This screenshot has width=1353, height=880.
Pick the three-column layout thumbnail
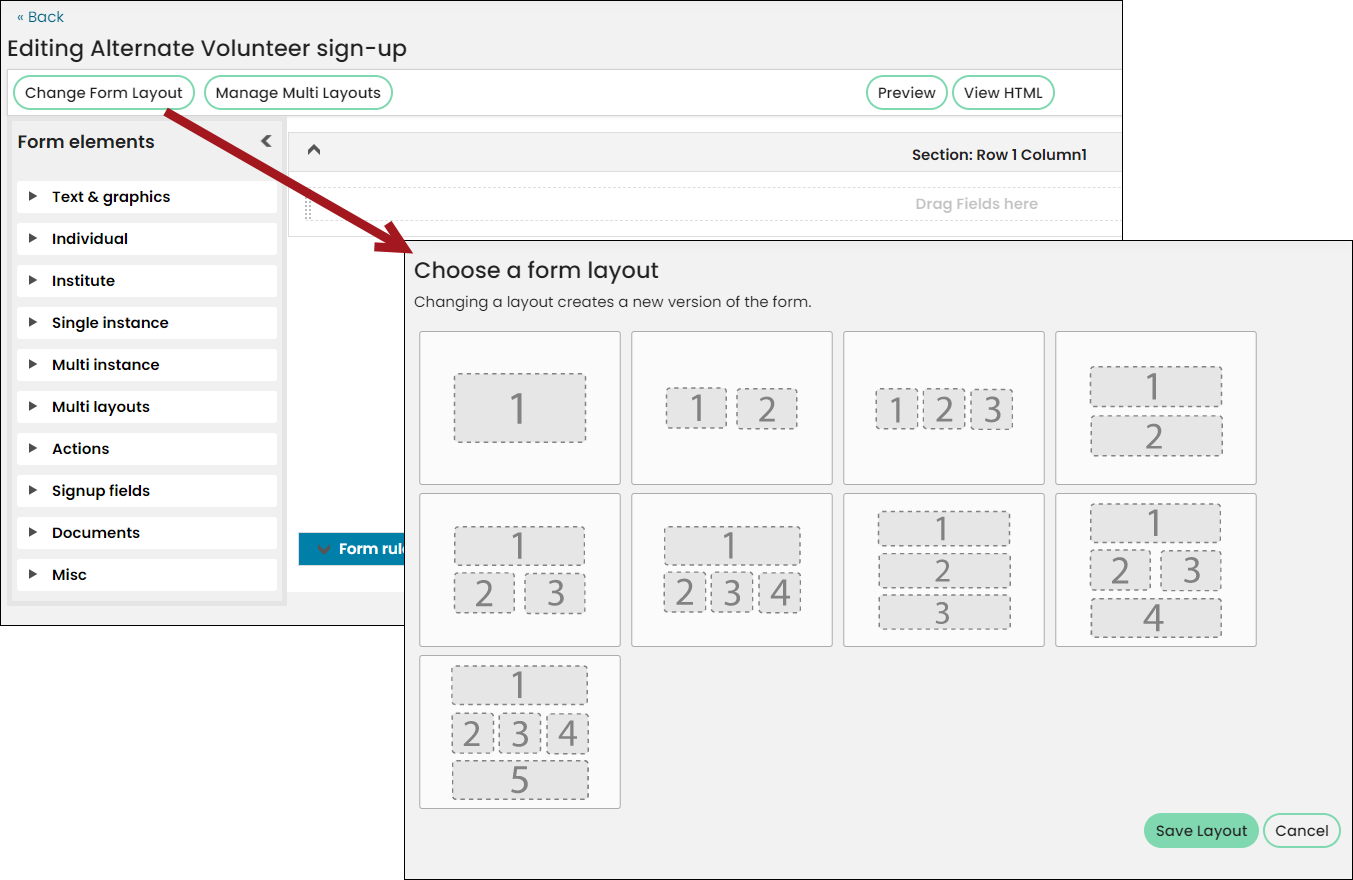944,408
